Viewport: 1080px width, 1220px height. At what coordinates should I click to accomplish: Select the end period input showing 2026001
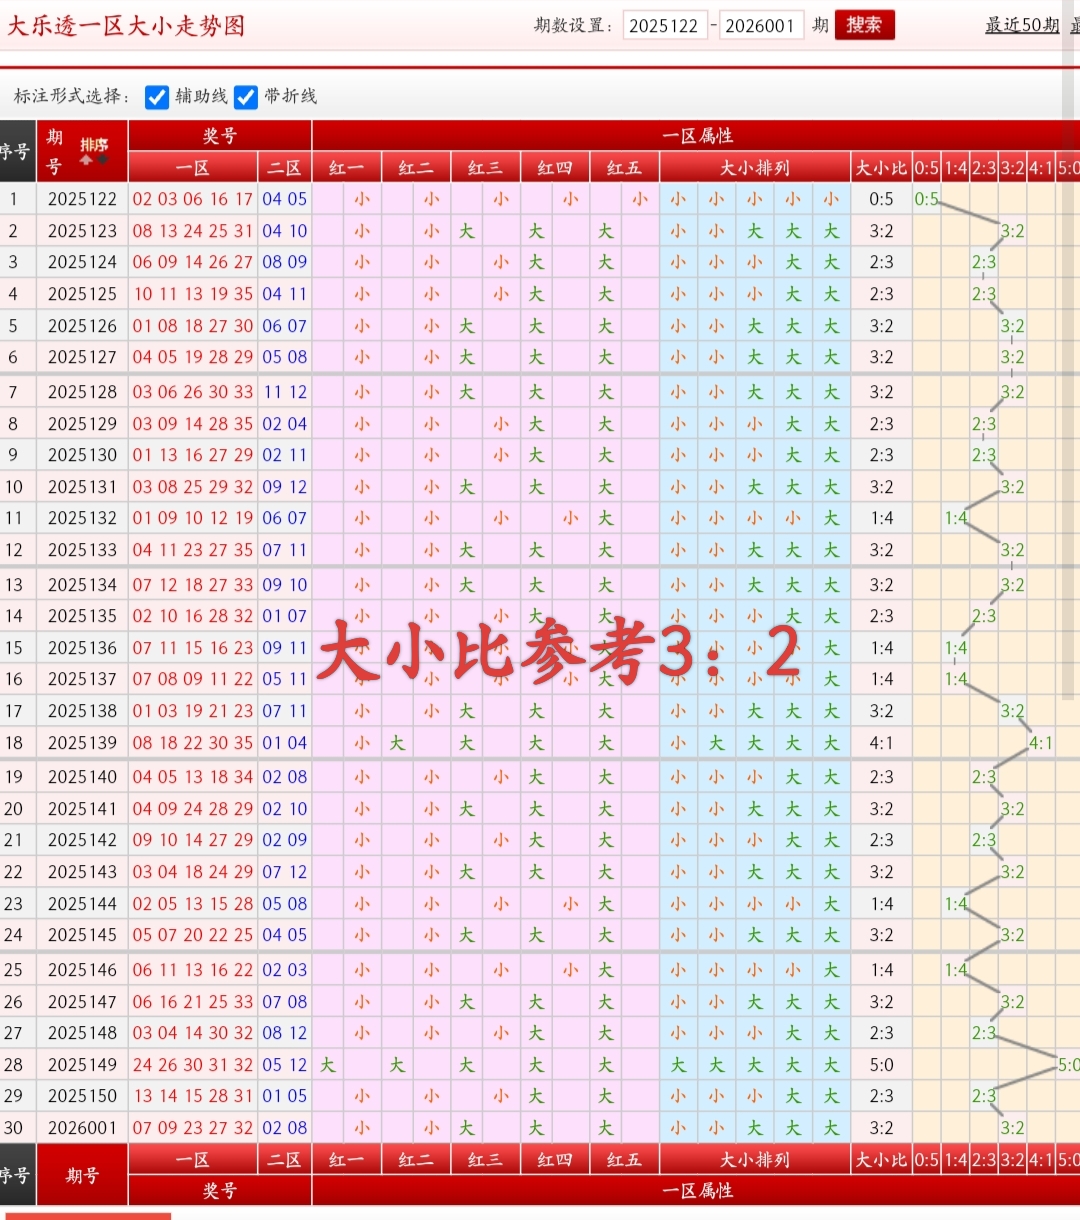pos(762,25)
